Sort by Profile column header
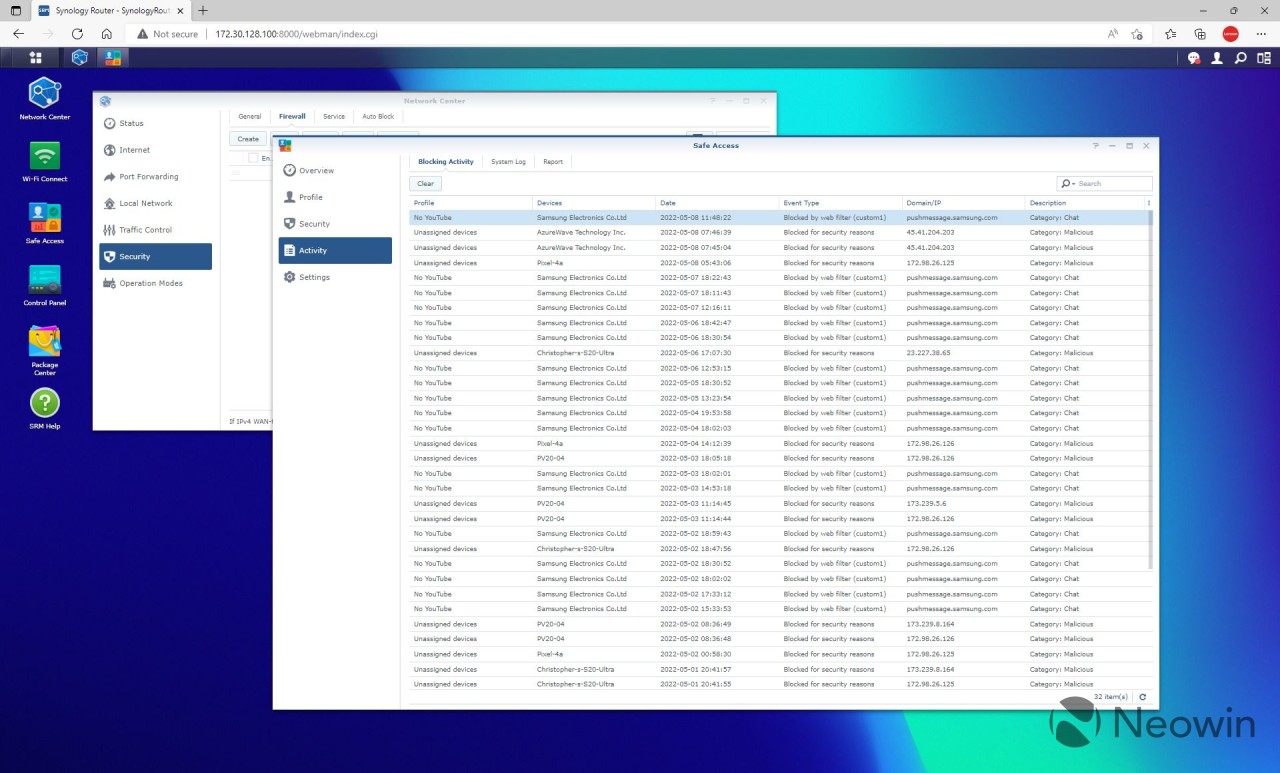The width and height of the screenshot is (1280, 773). coord(471,203)
